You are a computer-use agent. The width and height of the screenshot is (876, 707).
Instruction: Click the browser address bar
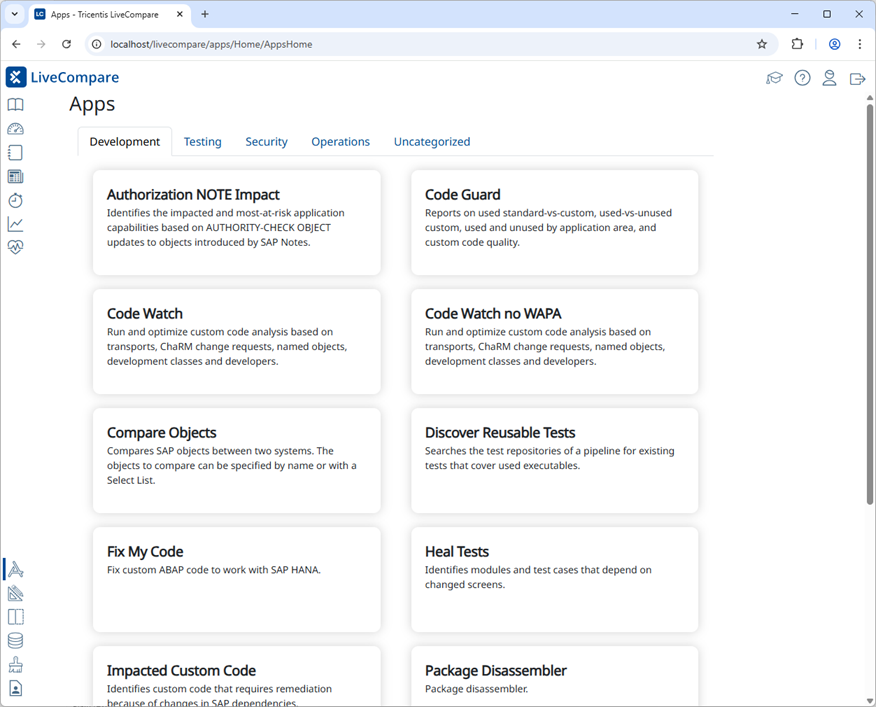tap(420, 44)
